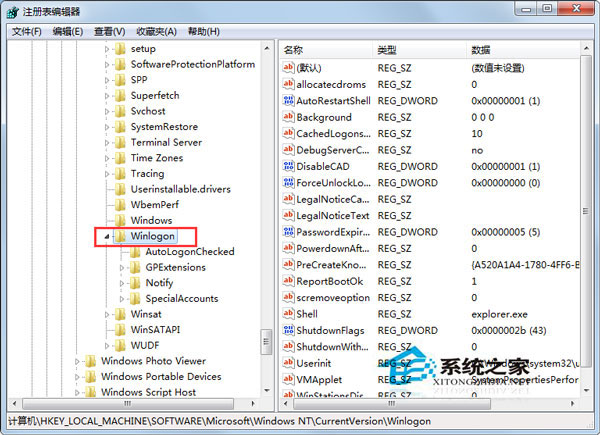Click the GPExtensions folder icon
The image size is (600, 435).
(x=136, y=268)
